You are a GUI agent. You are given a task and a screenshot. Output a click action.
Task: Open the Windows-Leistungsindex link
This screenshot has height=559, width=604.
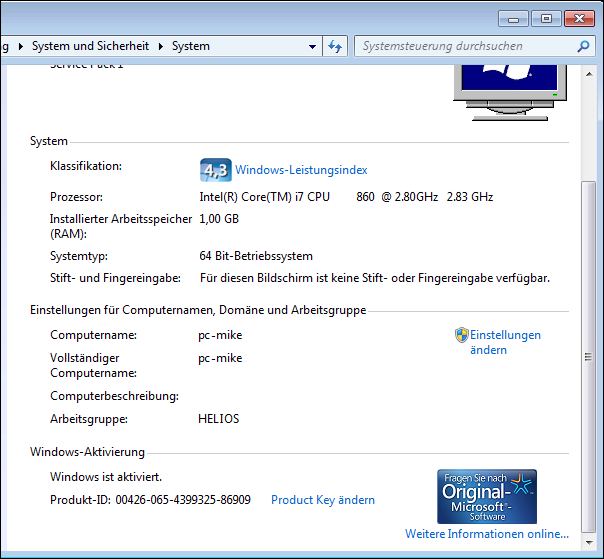pos(301,170)
